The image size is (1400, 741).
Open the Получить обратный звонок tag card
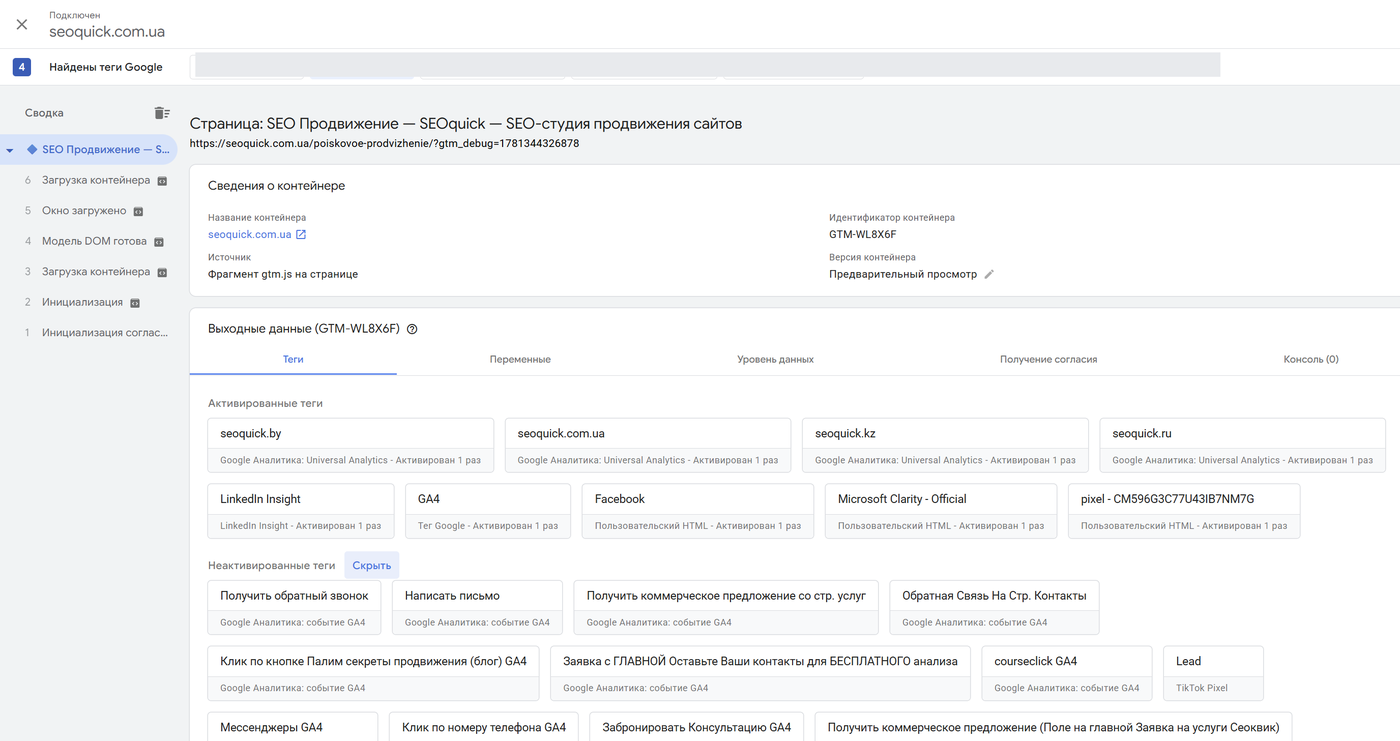click(x=294, y=607)
